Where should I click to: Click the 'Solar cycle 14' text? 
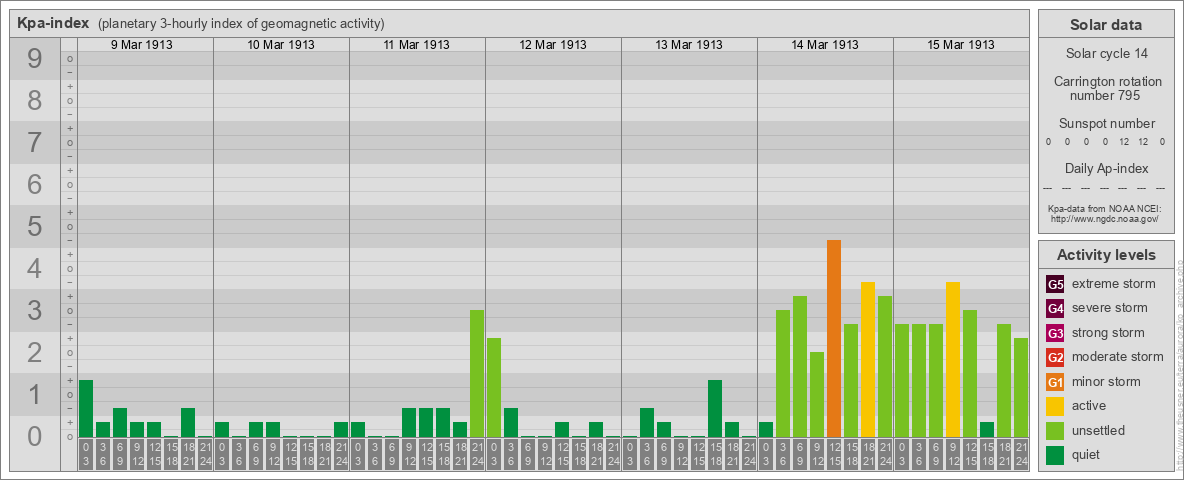1105,54
